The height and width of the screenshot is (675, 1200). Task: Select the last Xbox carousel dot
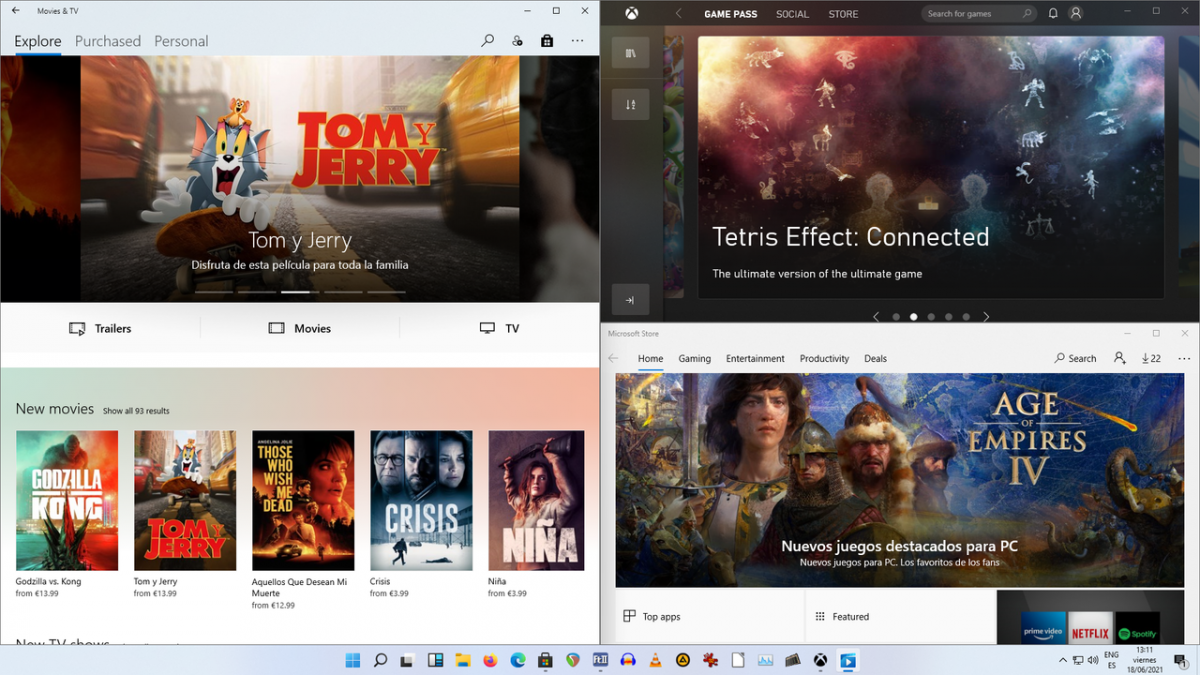(x=966, y=317)
